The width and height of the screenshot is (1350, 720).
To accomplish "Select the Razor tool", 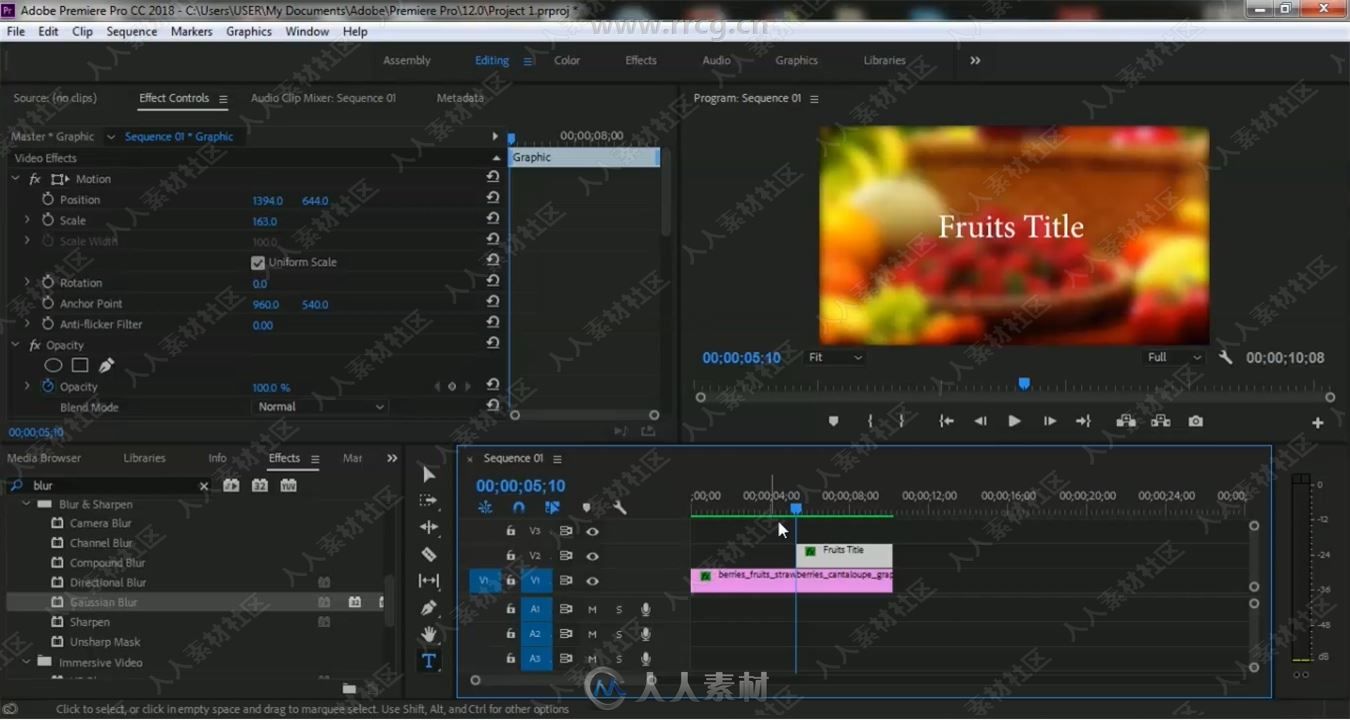I will (x=428, y=554).
